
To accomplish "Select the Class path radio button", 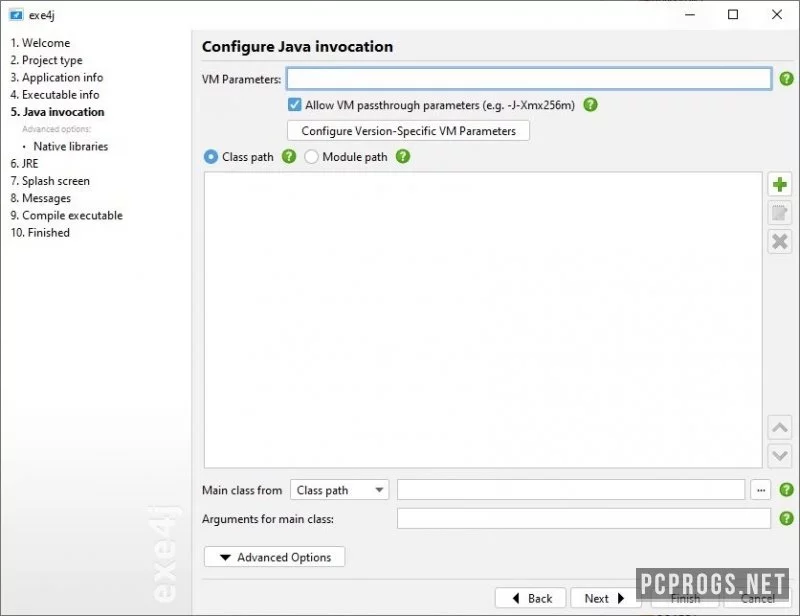I will 211,157.
